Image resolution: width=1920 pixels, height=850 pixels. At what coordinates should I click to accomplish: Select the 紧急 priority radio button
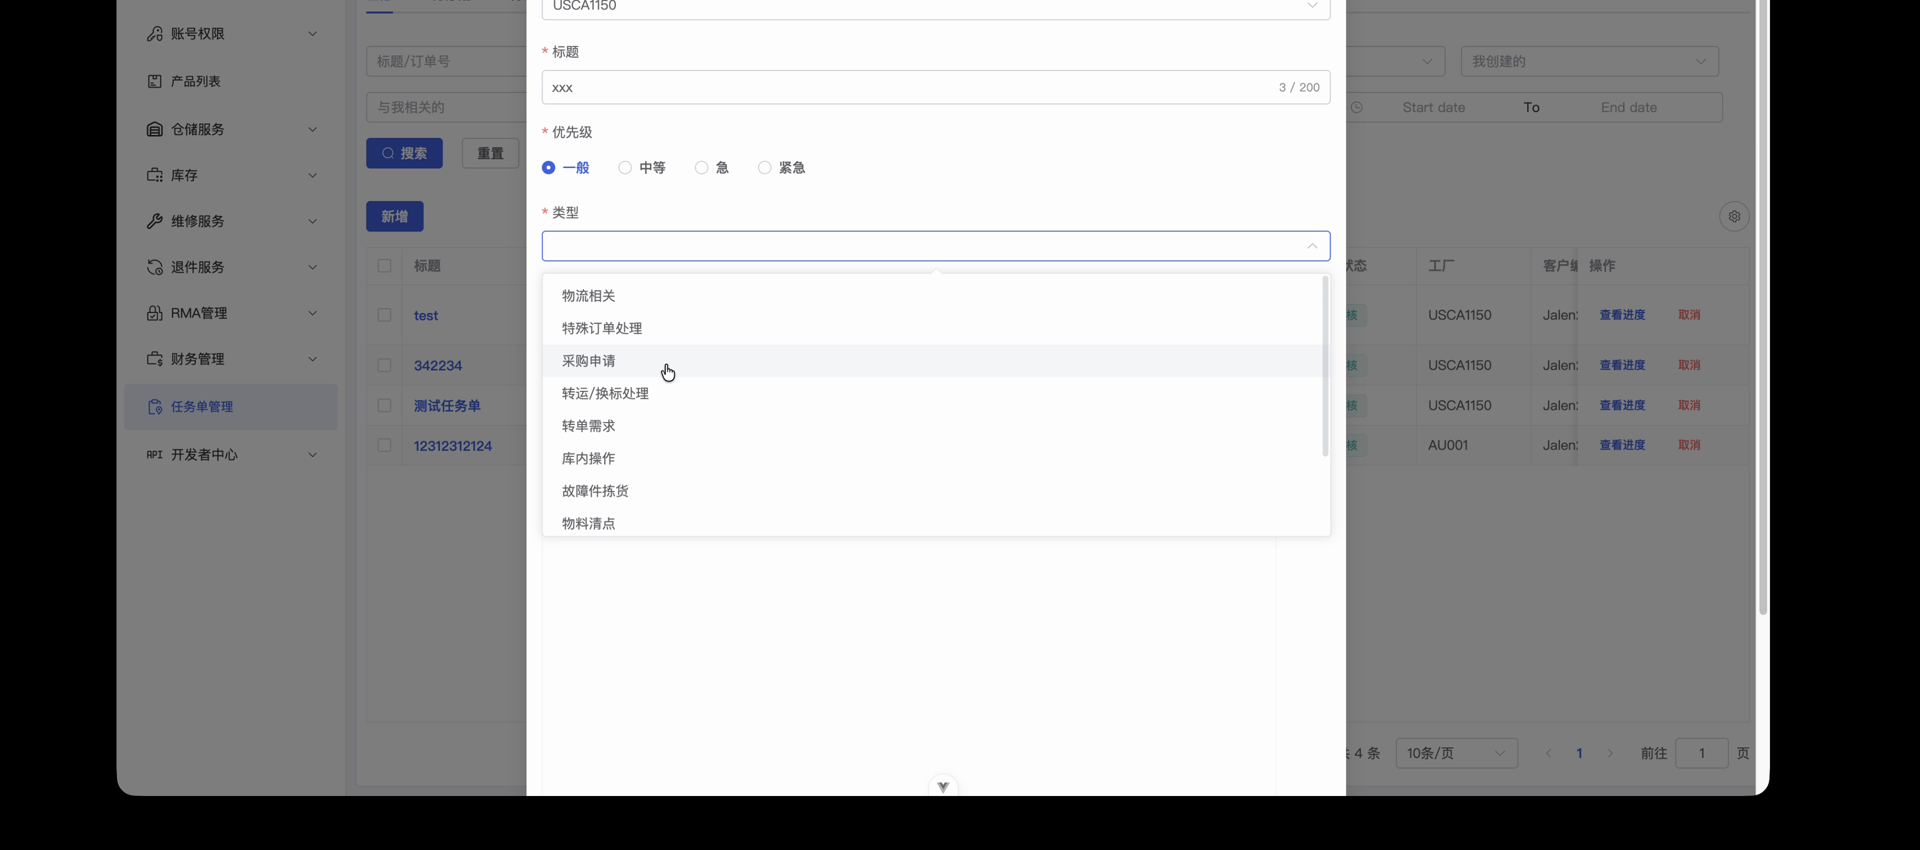765,168
